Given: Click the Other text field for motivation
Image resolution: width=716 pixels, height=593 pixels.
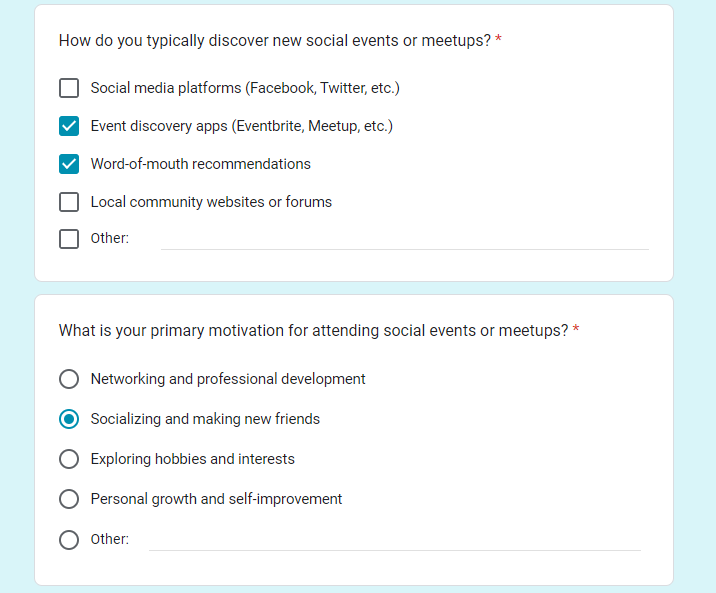Looking at the screenshot, I should coord(395,541).
